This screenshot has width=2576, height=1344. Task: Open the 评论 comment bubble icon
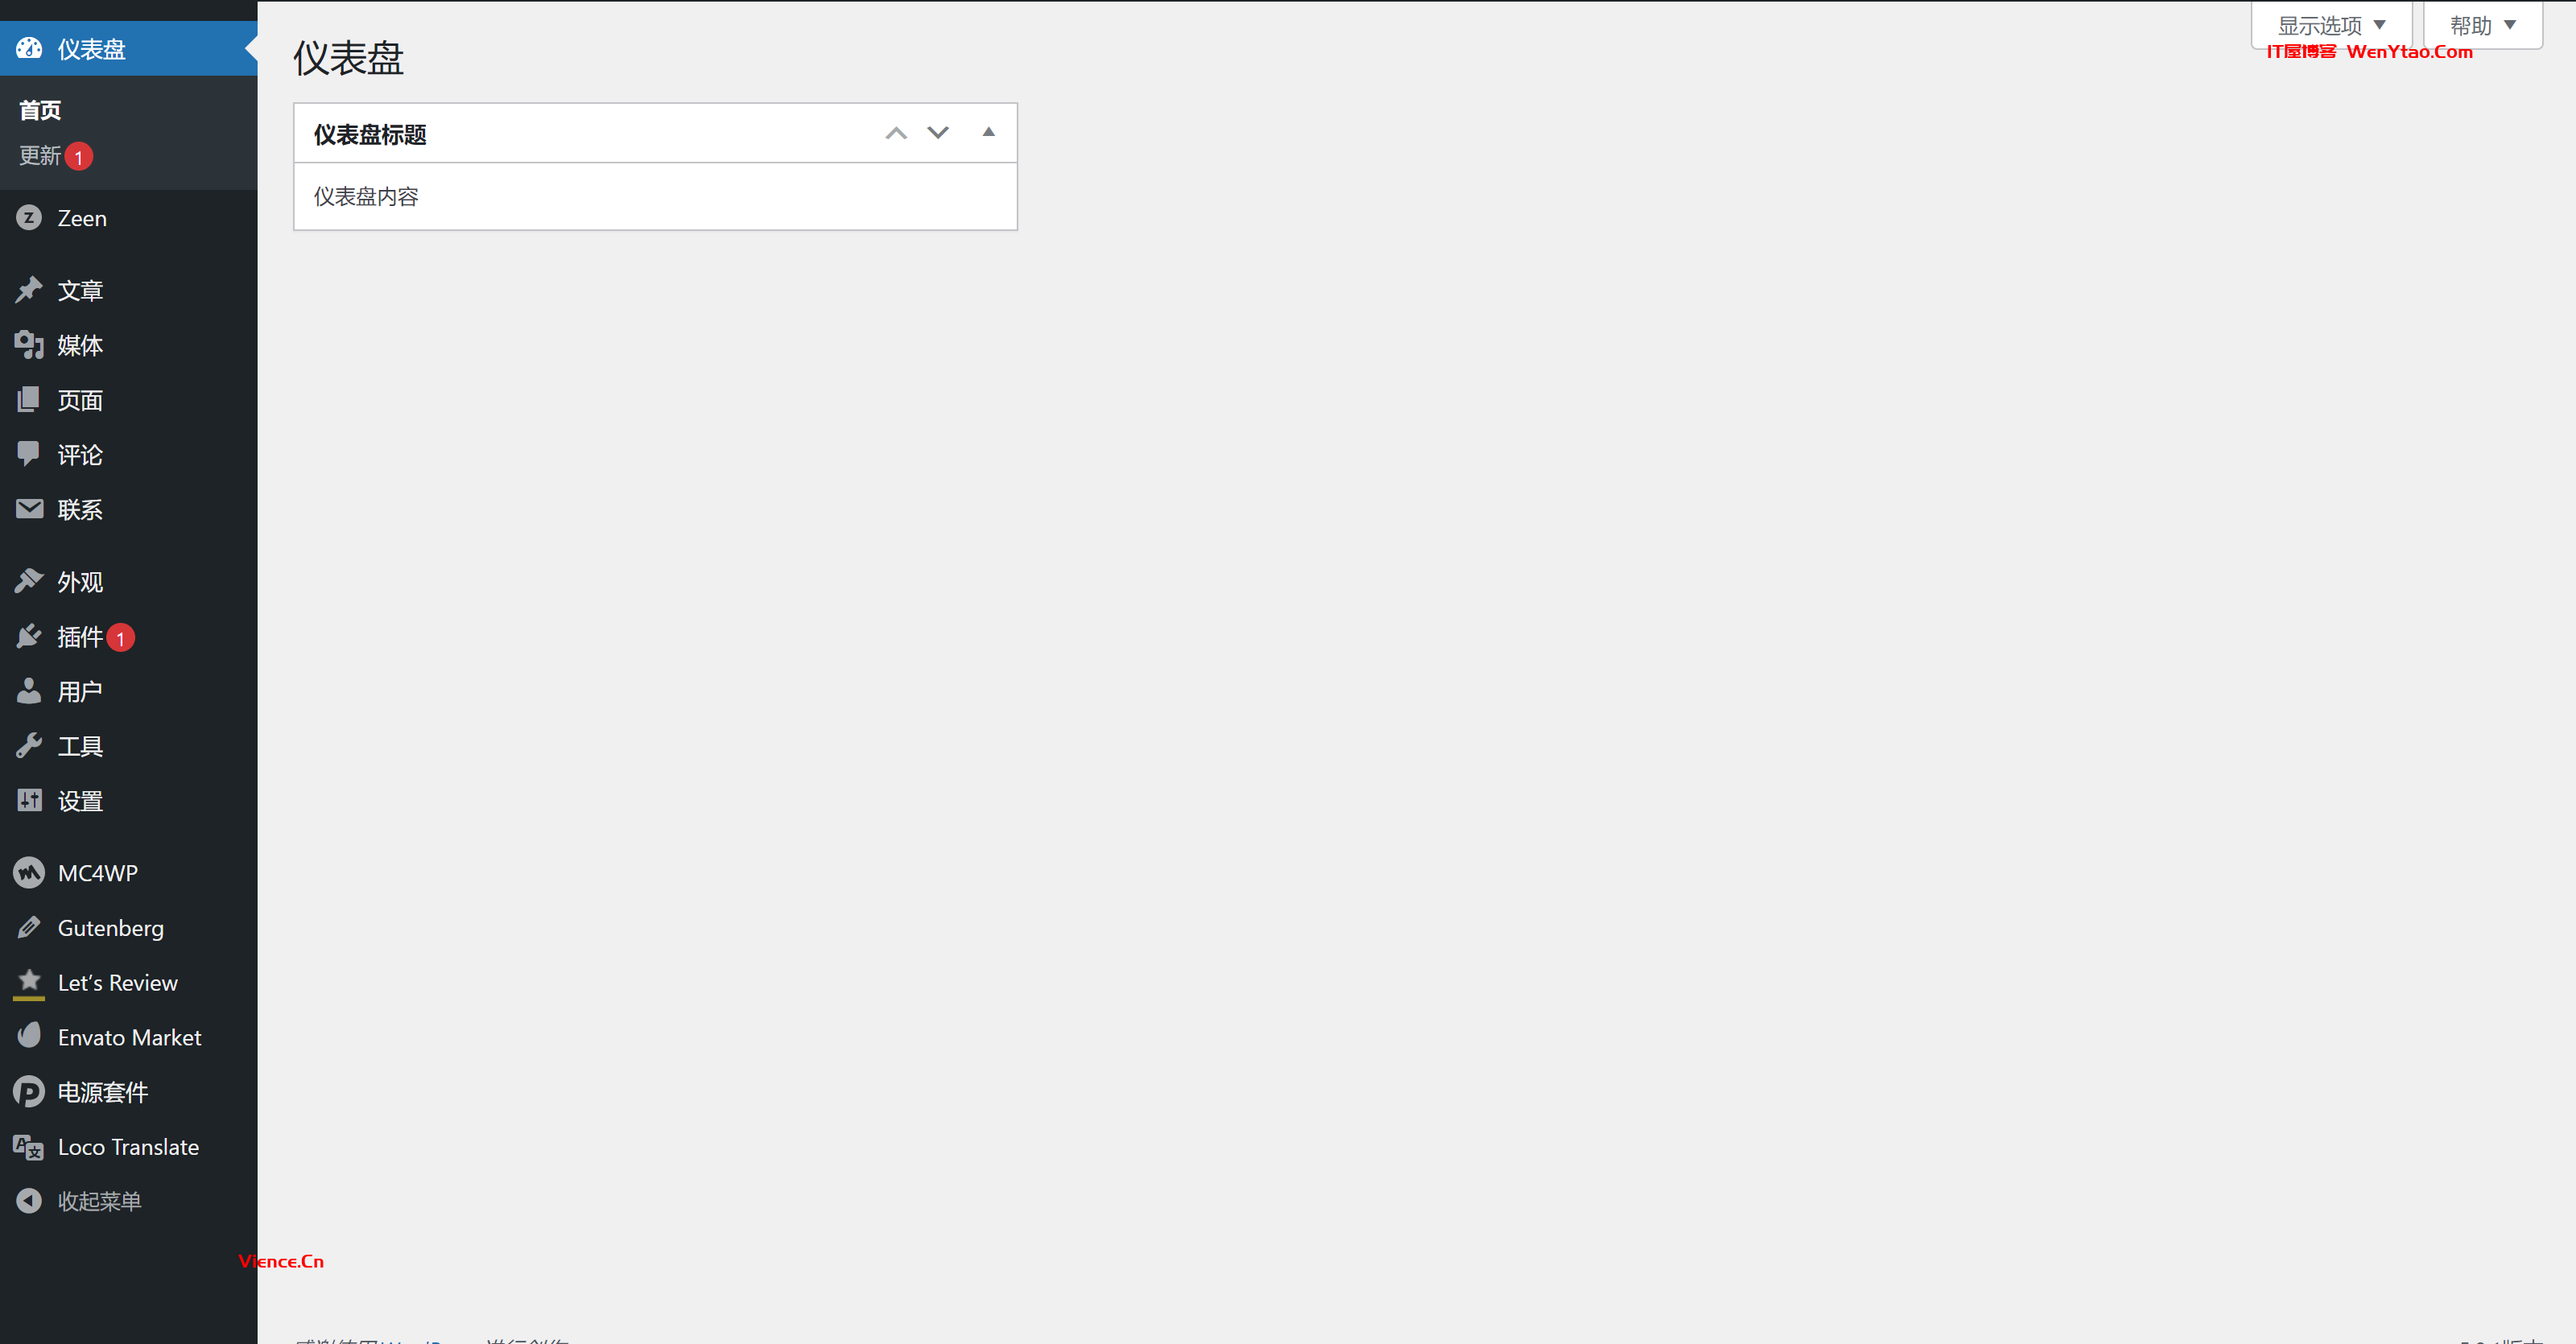coord(29,454)
